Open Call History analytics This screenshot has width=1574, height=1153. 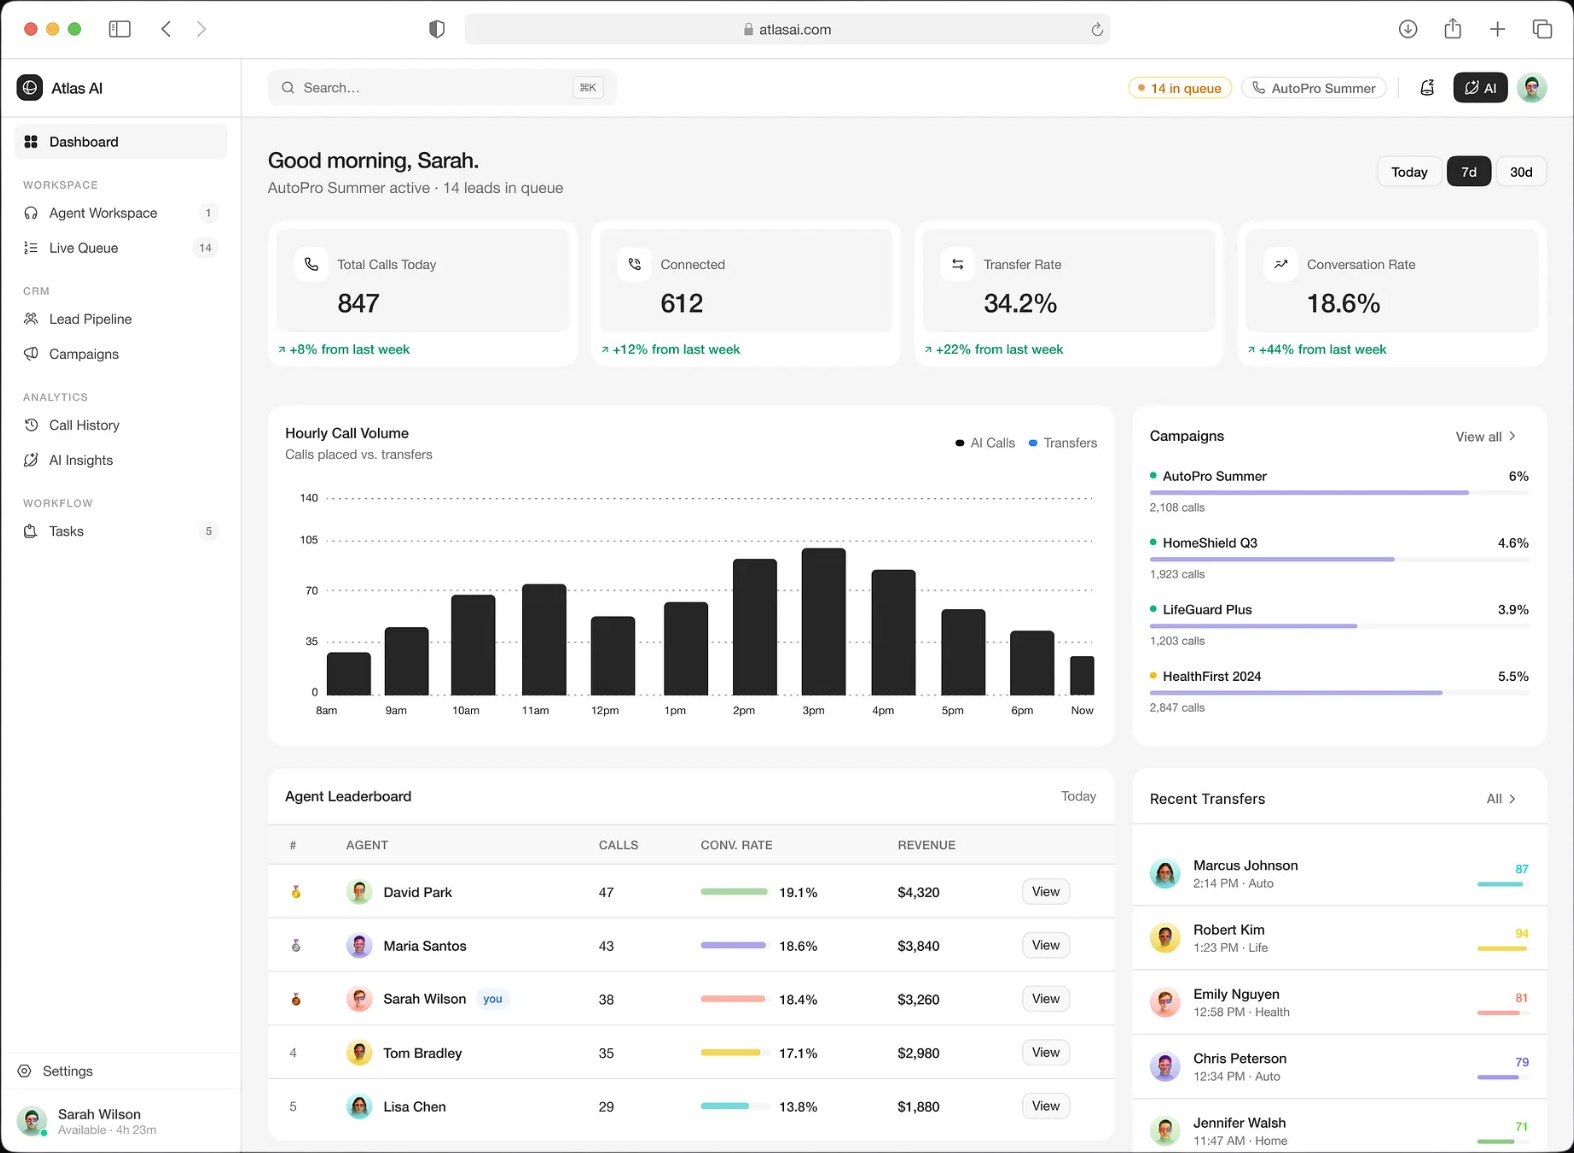tap(121, 425)
